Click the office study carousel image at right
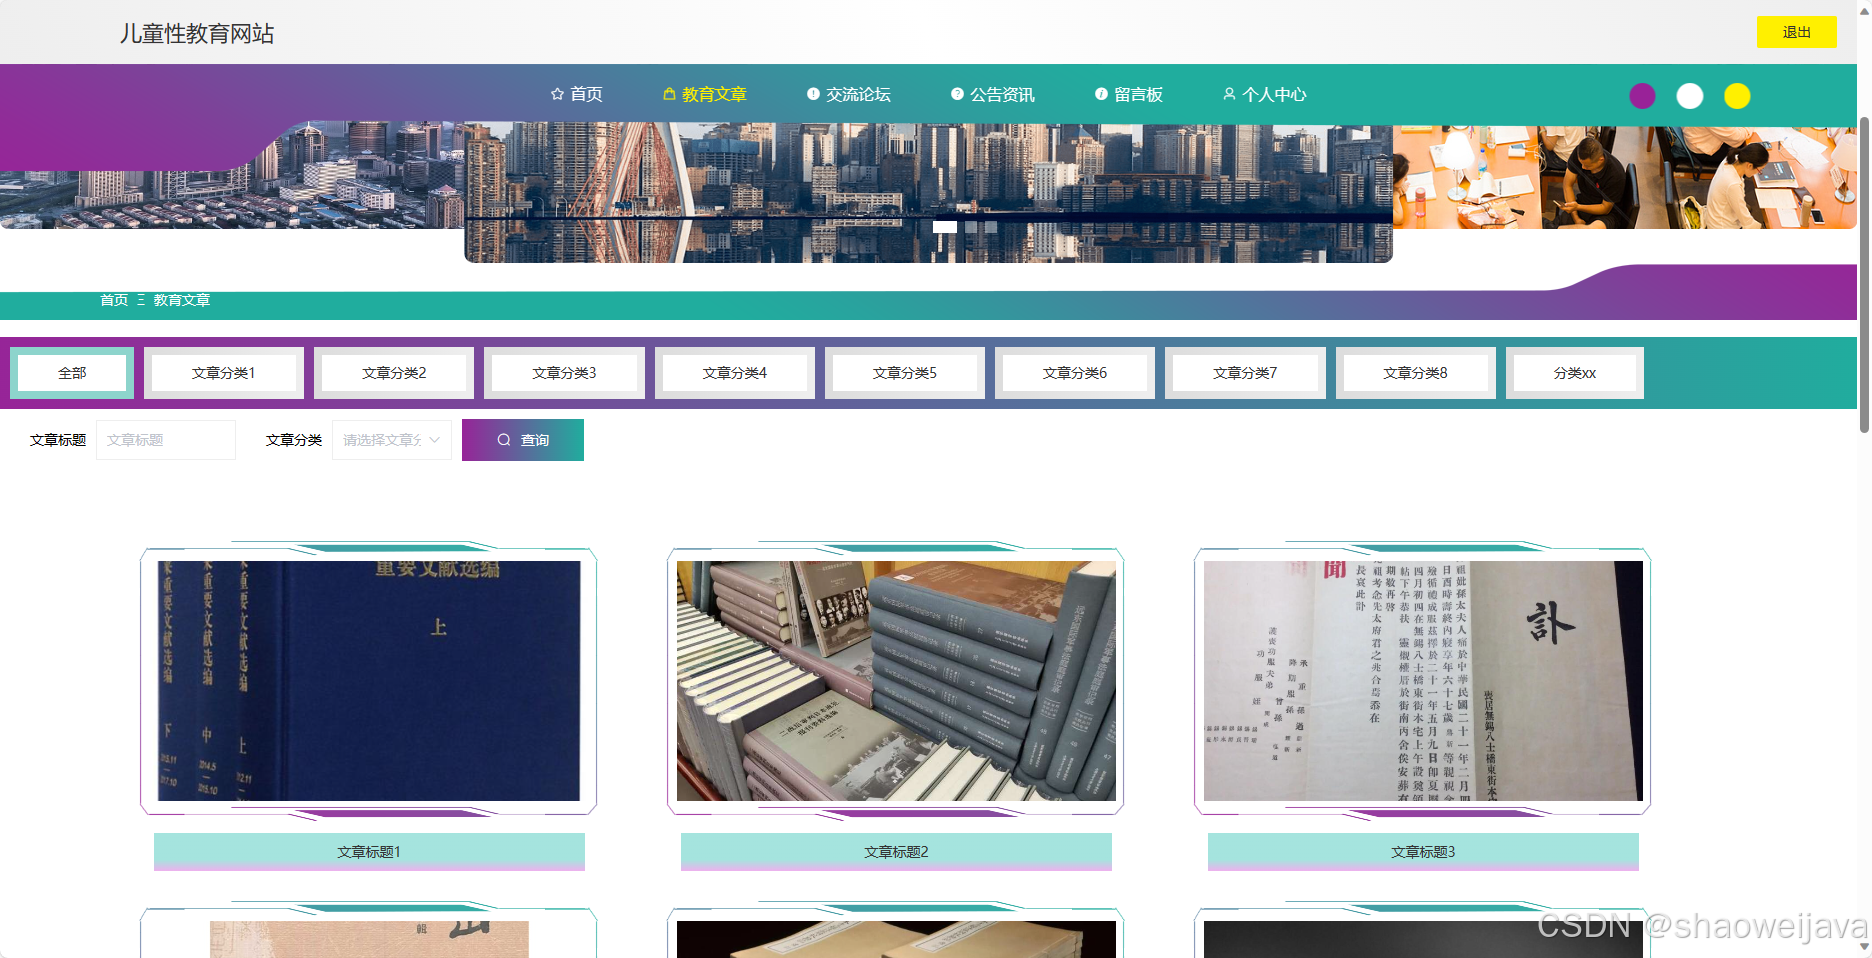Screen dimensions: 1872x958 click(1624, 177)
